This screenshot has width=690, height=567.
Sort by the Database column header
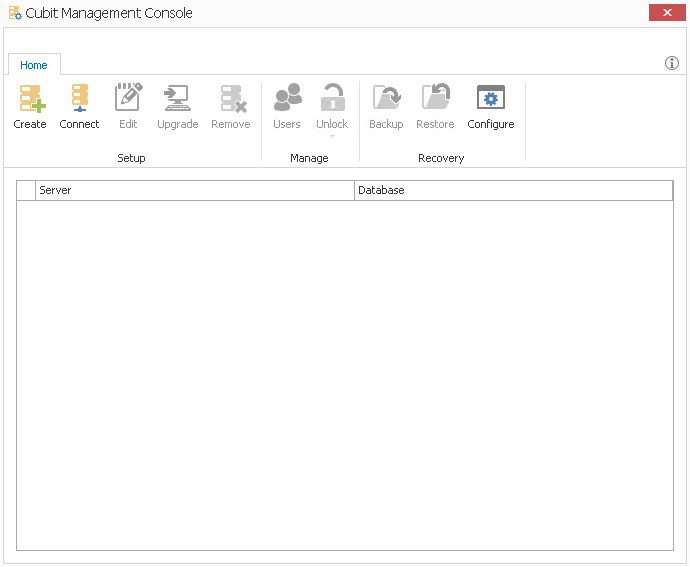coord(513,190)
